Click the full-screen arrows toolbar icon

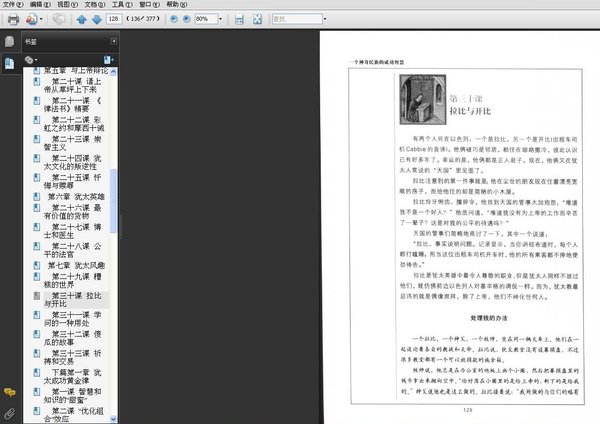coord(256,19)
